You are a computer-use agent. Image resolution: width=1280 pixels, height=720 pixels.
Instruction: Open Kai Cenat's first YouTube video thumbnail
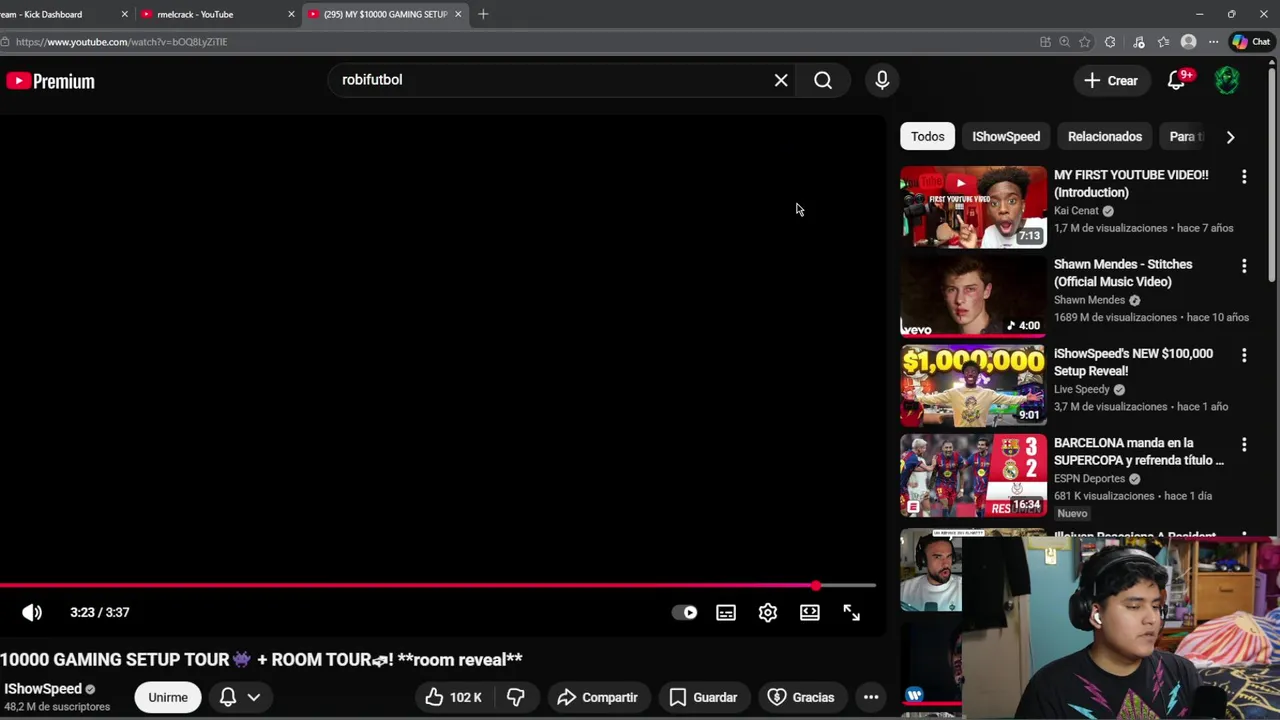pos(973,206)
